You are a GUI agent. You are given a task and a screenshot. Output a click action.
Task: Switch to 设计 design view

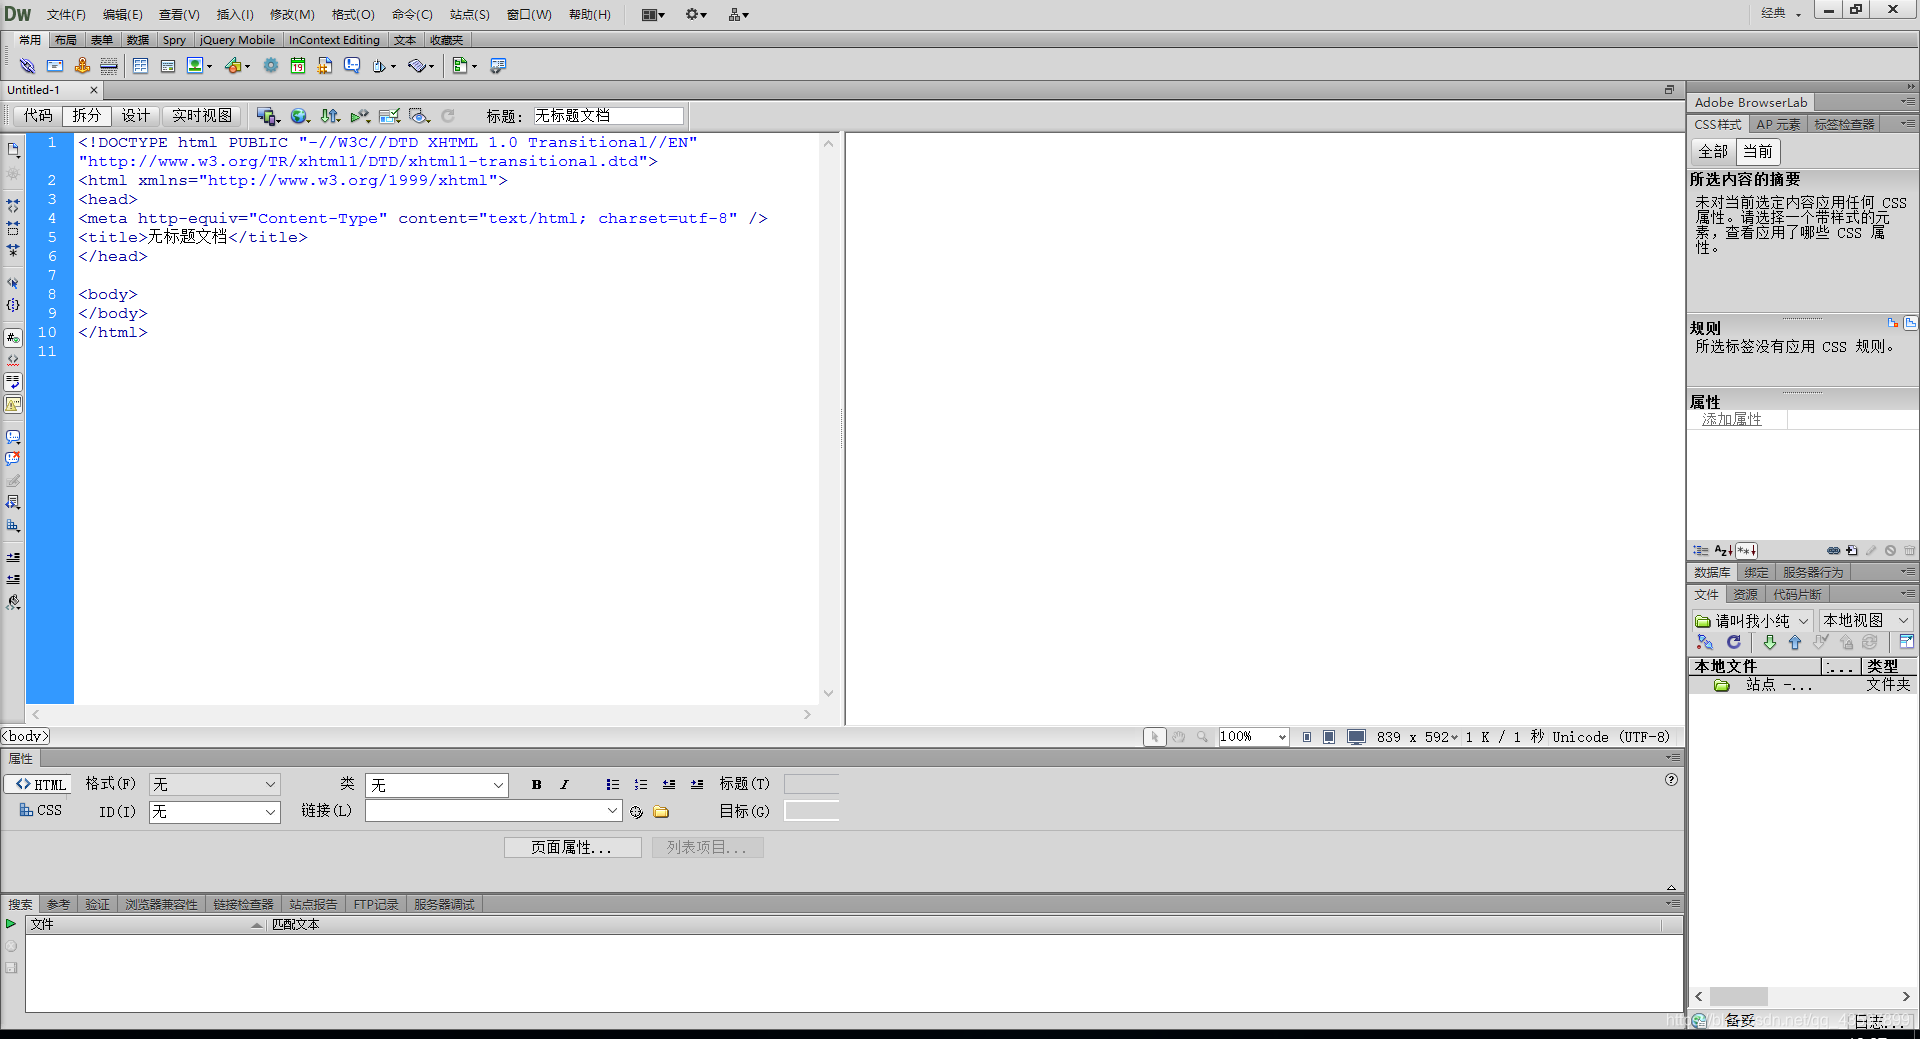(x=136, y=116)
